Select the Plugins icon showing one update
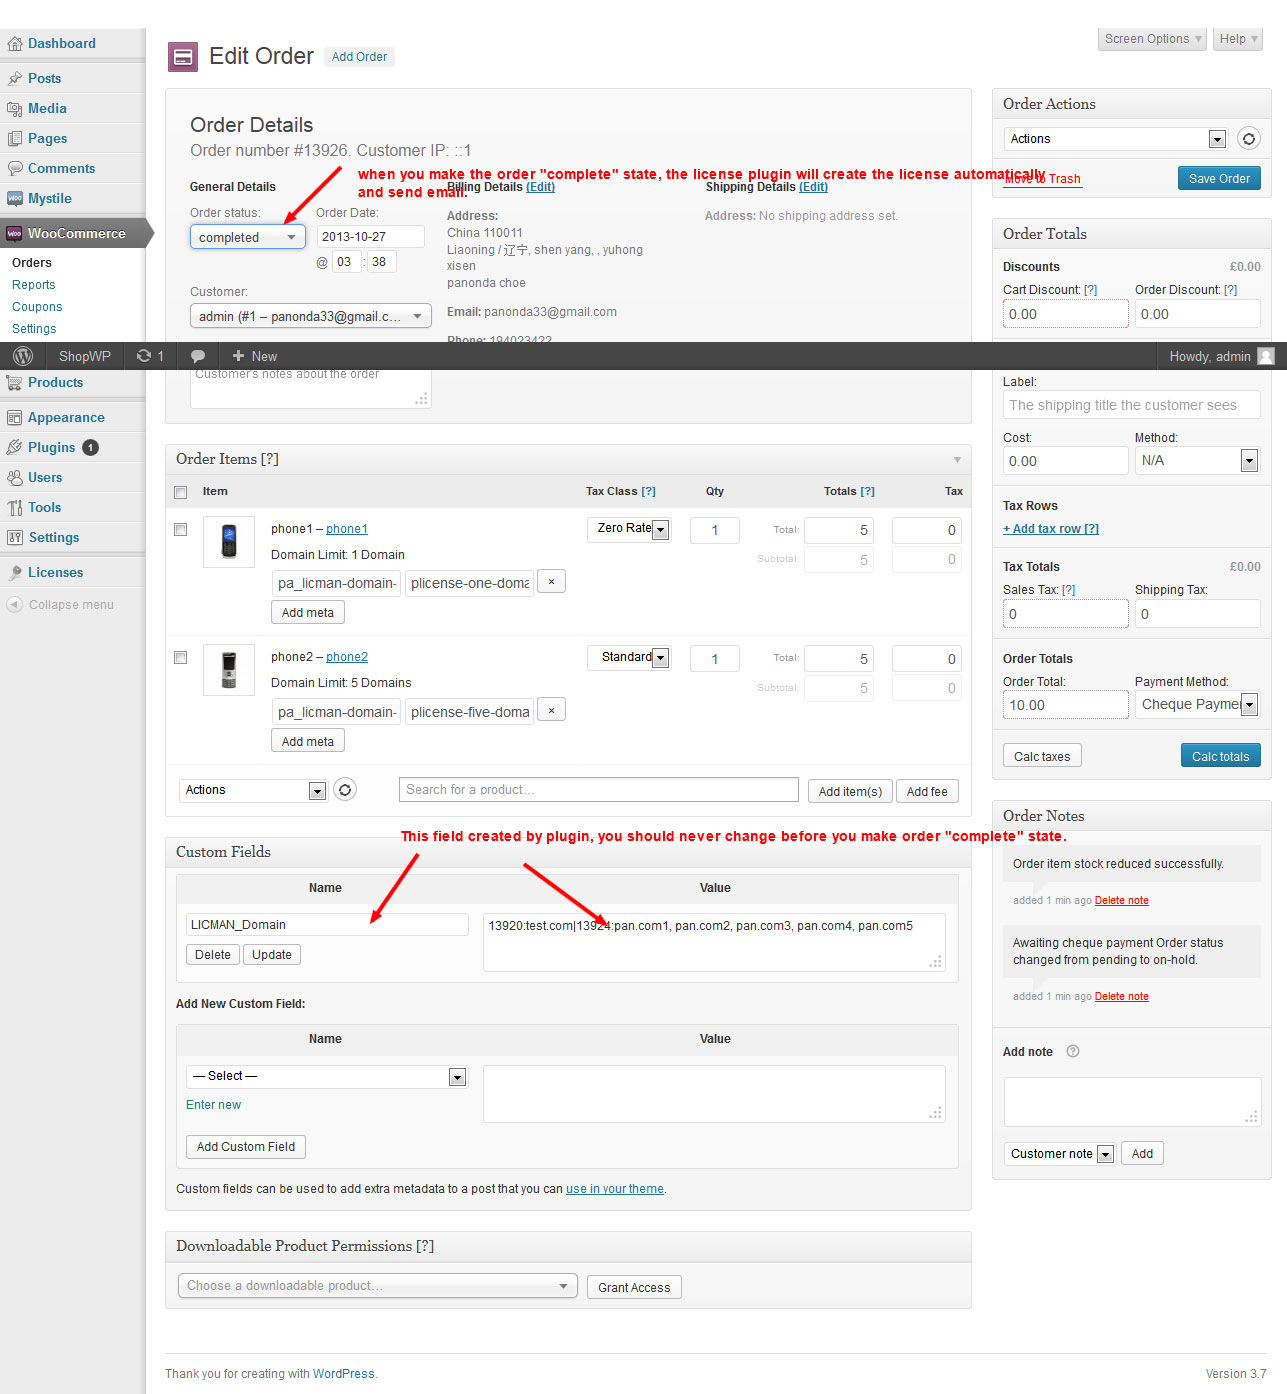The width and height of the screenshot is (1287, 1394). pyautogui.click(x=15, y=447)
